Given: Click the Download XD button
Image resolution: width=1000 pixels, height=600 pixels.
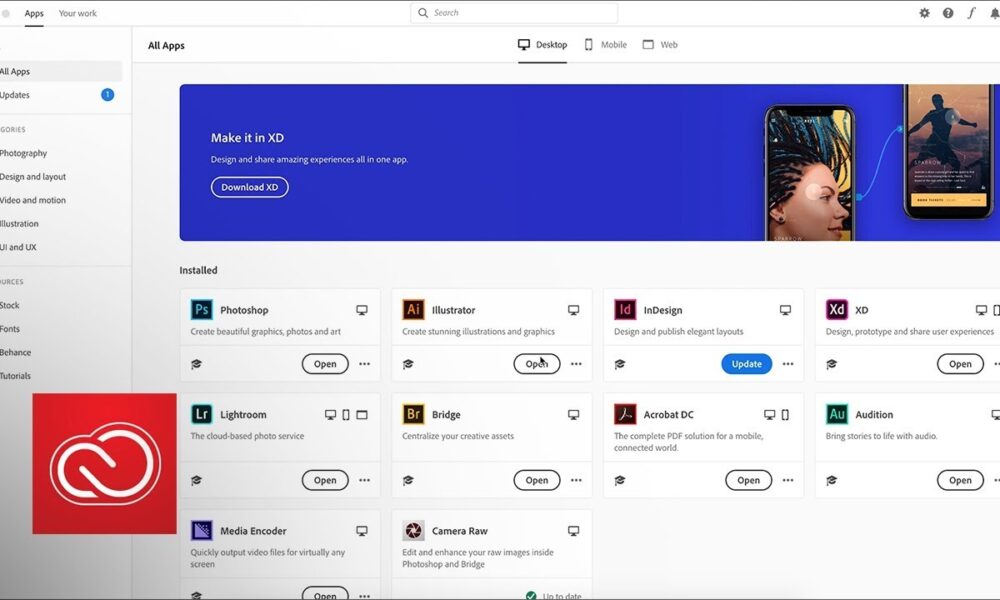Looking at the screenshot, I should [249, 187].
